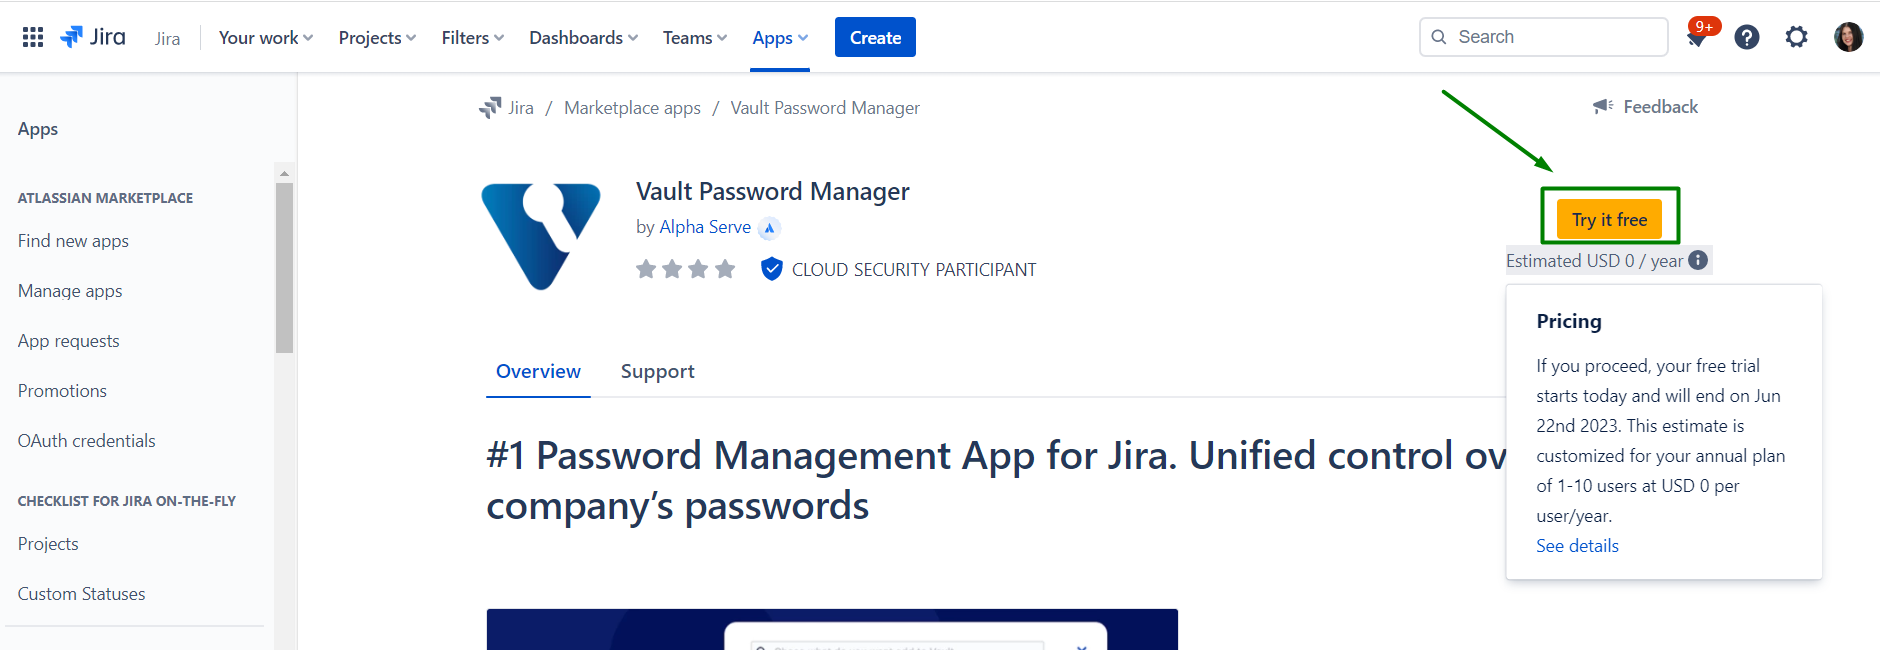Go to Jira breadcrumb link
Screen dimensions: 1880x650
pos(521,107)
